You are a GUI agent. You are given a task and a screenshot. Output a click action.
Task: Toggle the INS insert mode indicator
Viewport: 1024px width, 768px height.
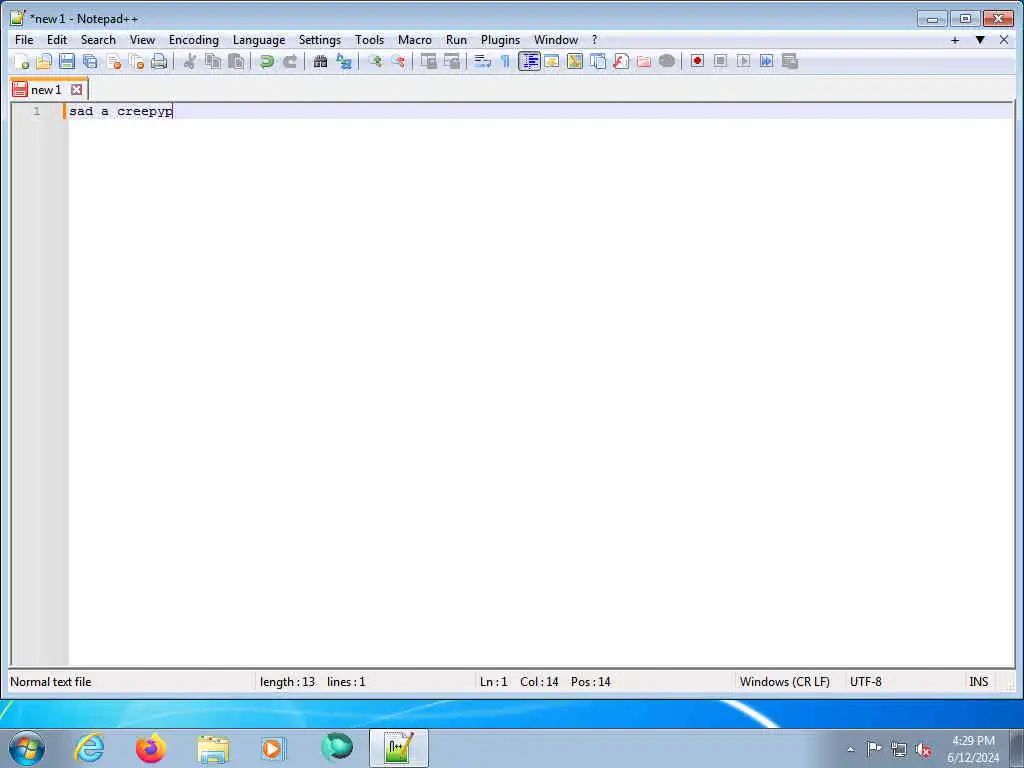[978, 682]
